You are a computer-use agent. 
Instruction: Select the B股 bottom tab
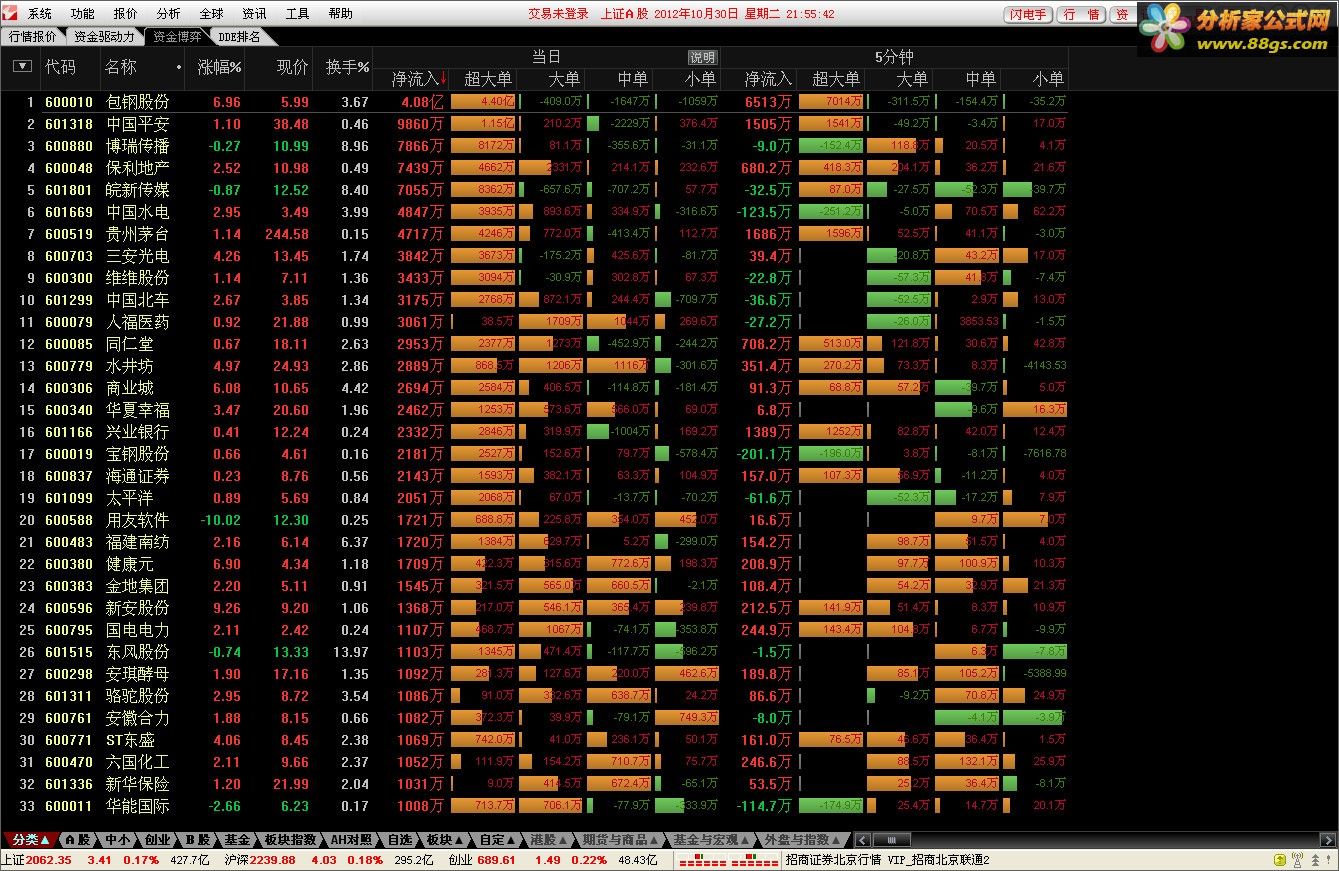pyautogui.click(x=197, y=840)
